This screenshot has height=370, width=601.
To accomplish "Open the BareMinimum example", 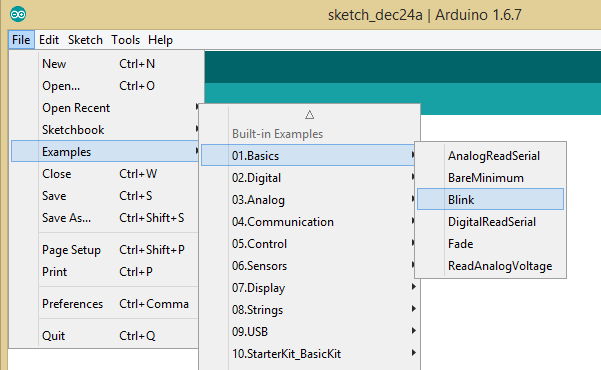I will [x=490, y=178].
